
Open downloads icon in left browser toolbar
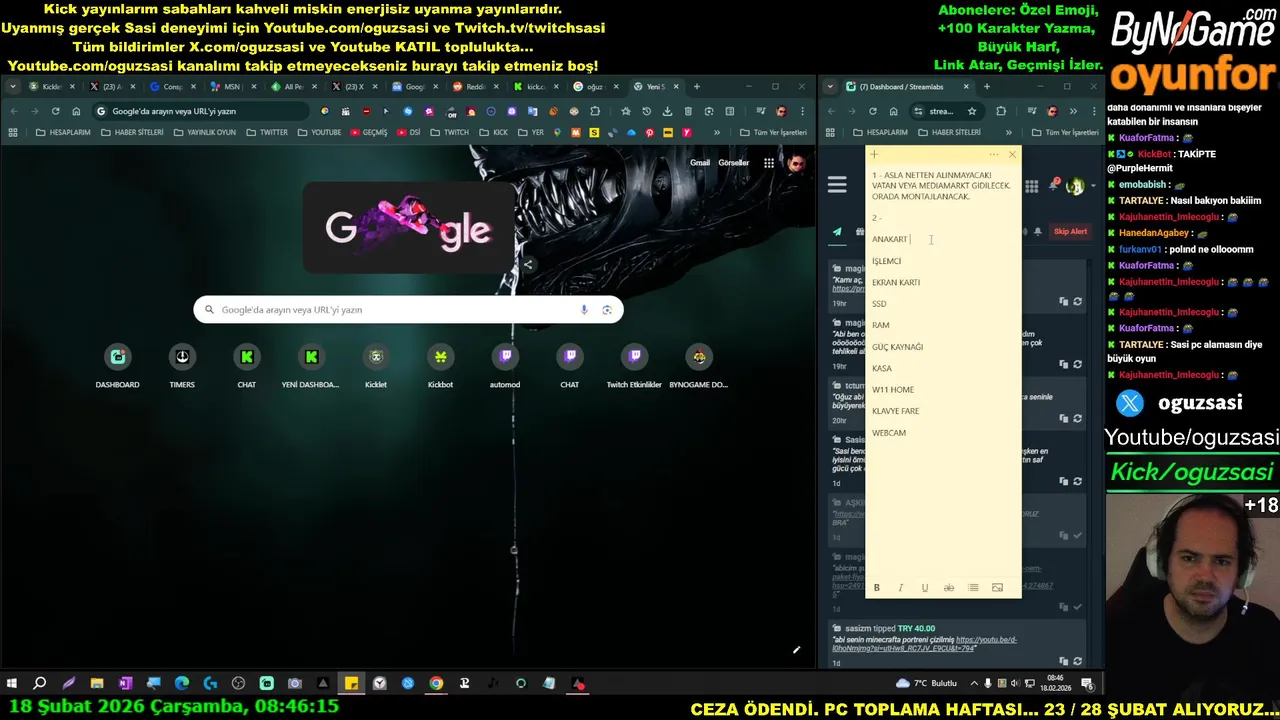tap(667, 111)
